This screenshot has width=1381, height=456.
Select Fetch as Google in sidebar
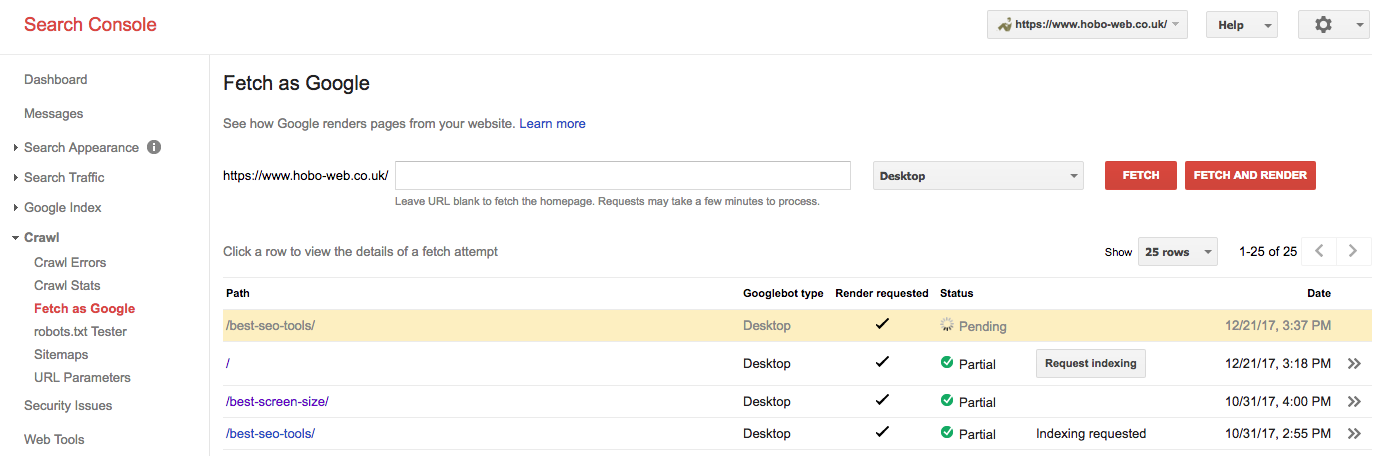point(84,308)
